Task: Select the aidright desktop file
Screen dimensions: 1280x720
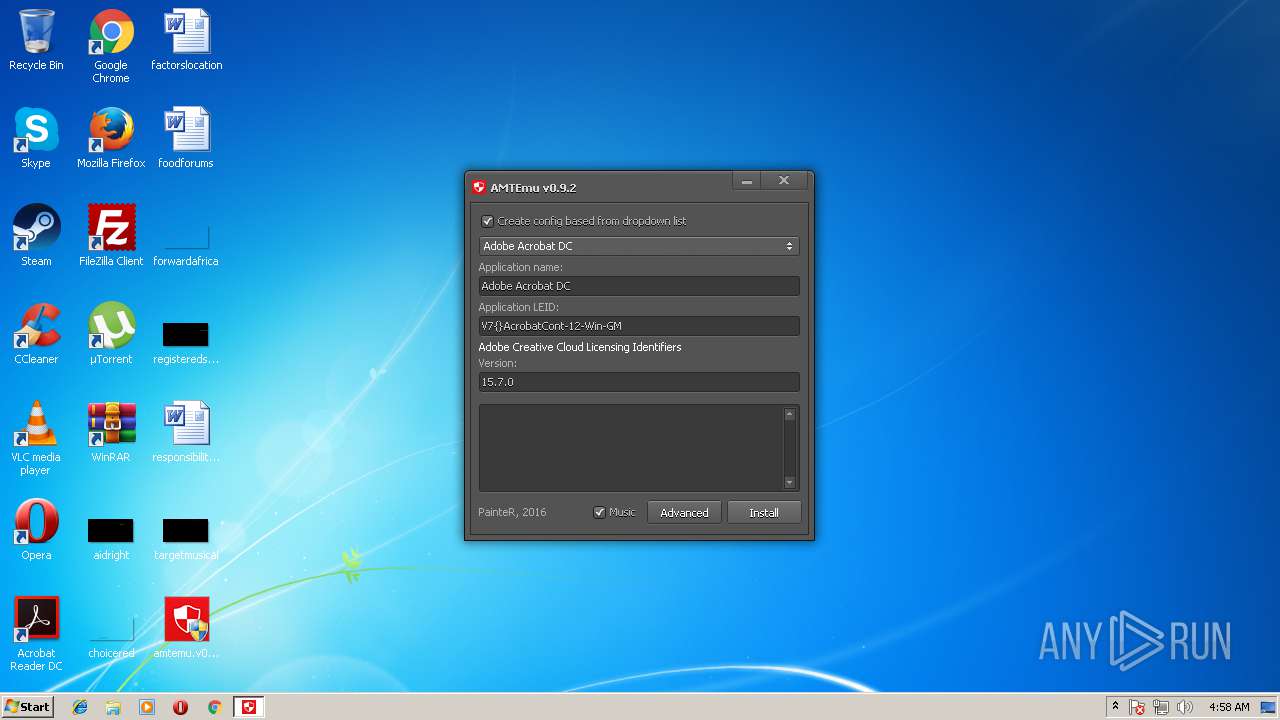Action: [x=111, y=539]
